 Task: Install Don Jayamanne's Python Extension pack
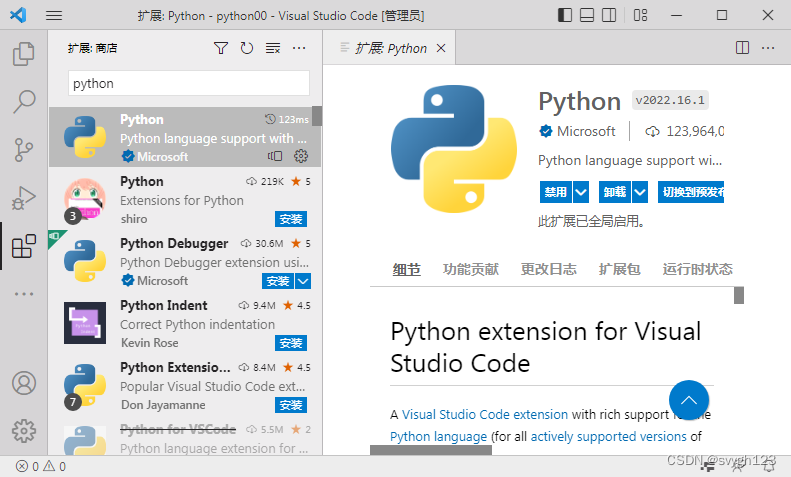291,405
